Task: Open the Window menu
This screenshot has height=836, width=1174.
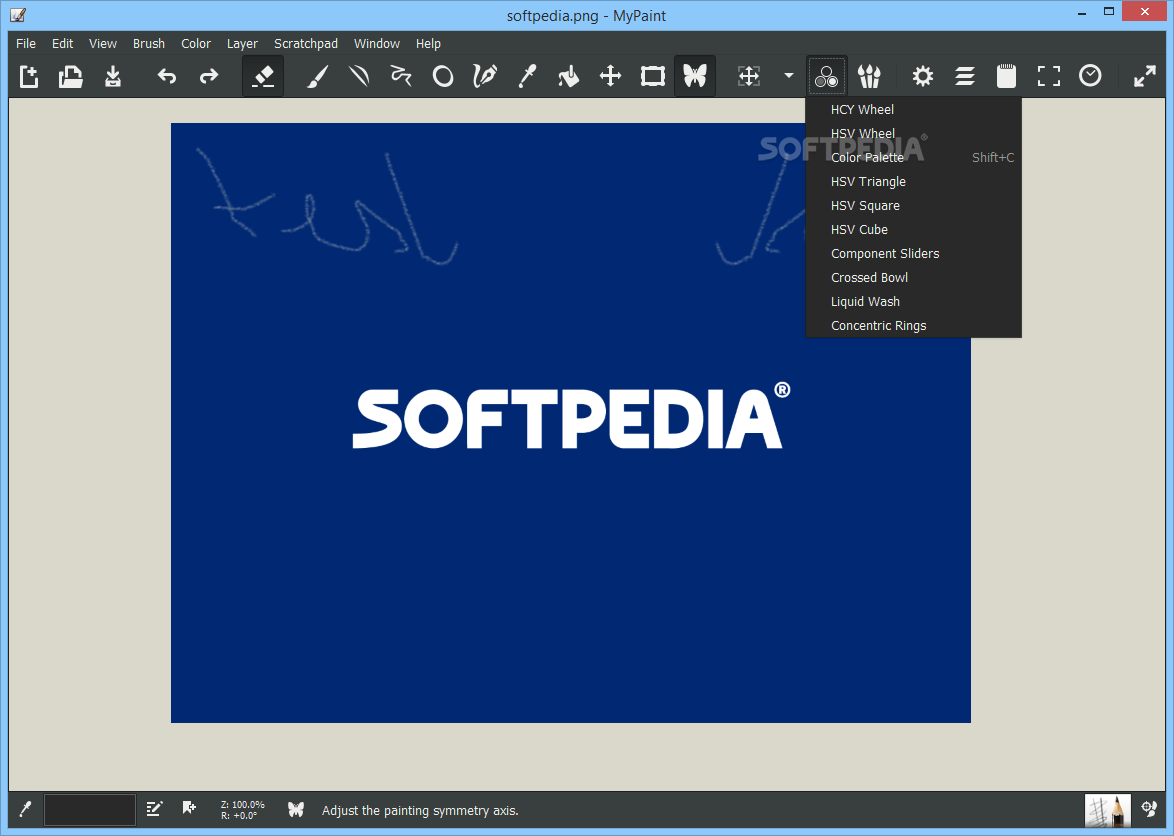Action: pos(377,43)
